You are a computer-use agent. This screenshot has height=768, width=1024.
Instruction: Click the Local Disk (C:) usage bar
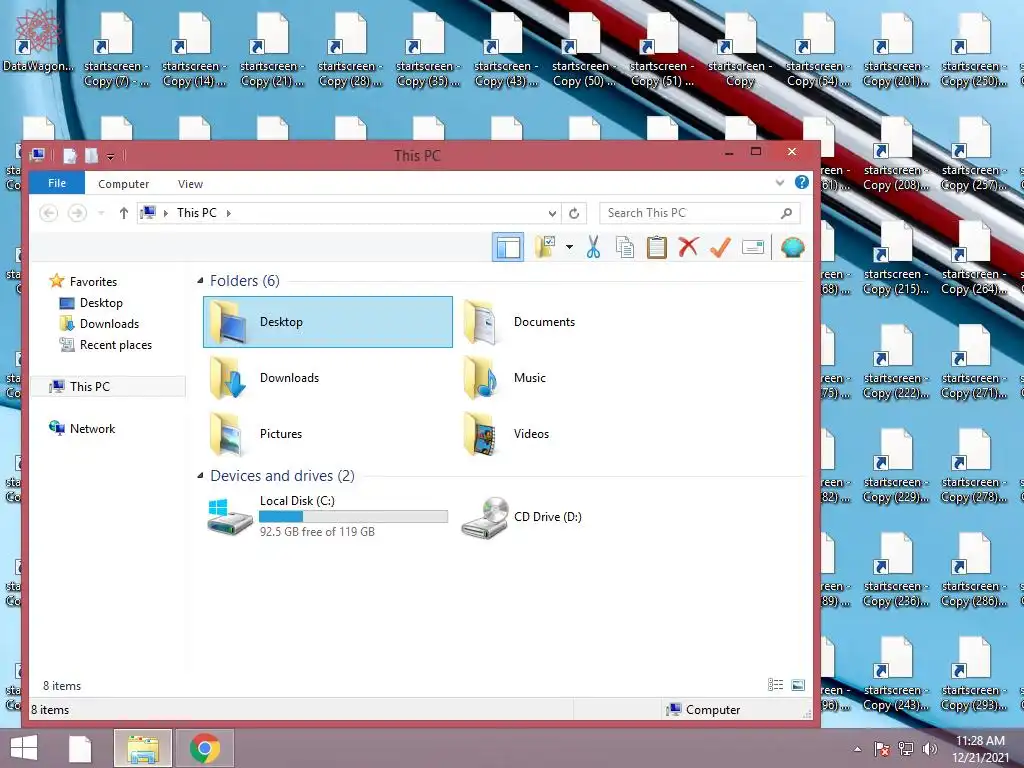tap(353, 517)
